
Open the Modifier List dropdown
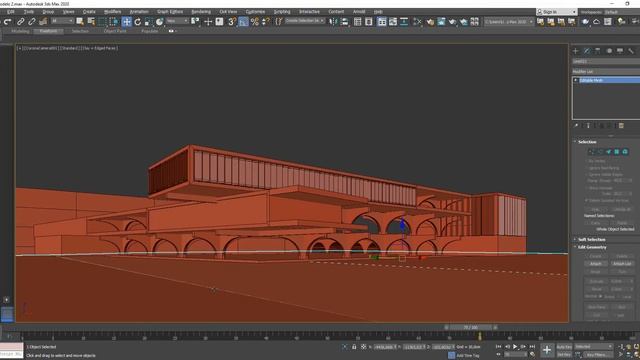point(606,71)
